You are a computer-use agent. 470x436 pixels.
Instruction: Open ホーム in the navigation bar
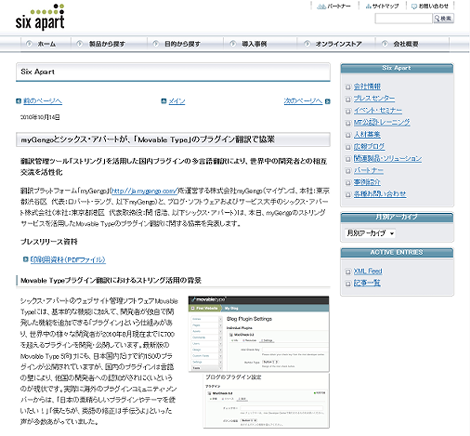46,44
